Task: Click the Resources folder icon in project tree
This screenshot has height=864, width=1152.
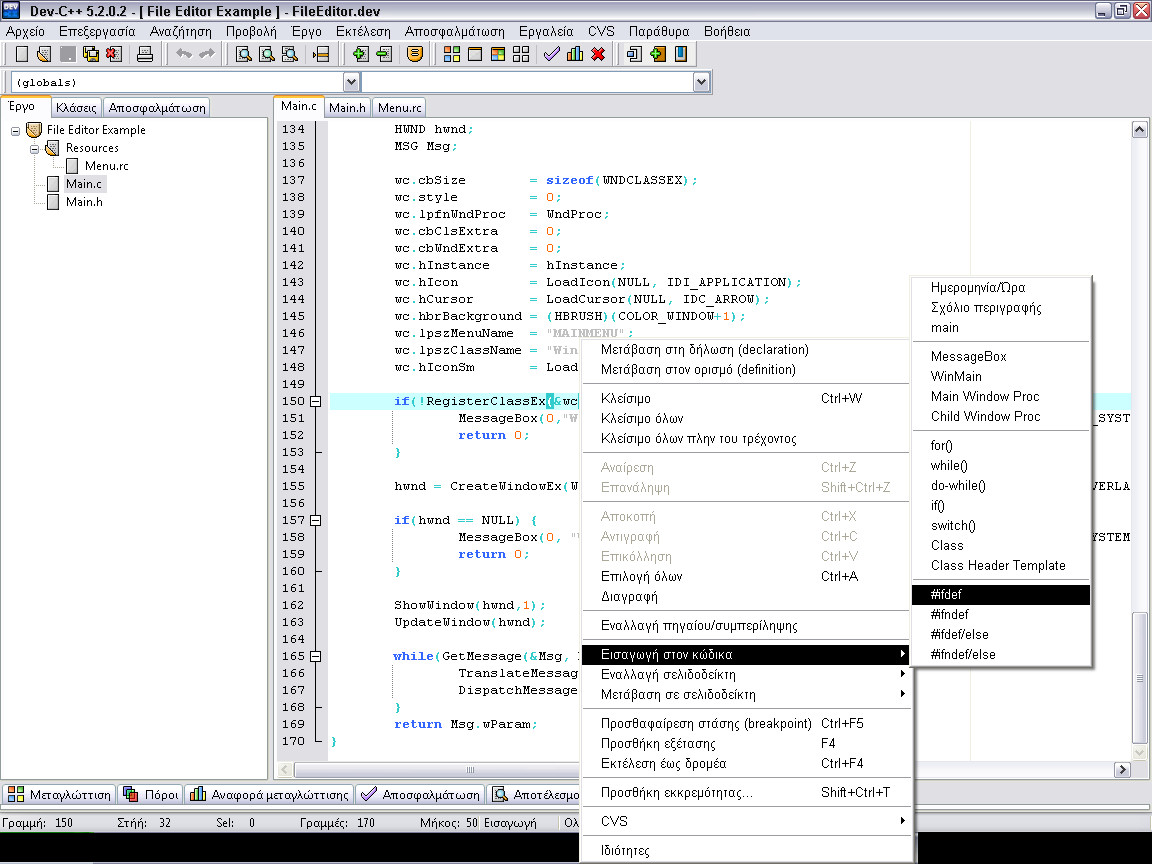Action: (52, 148)
